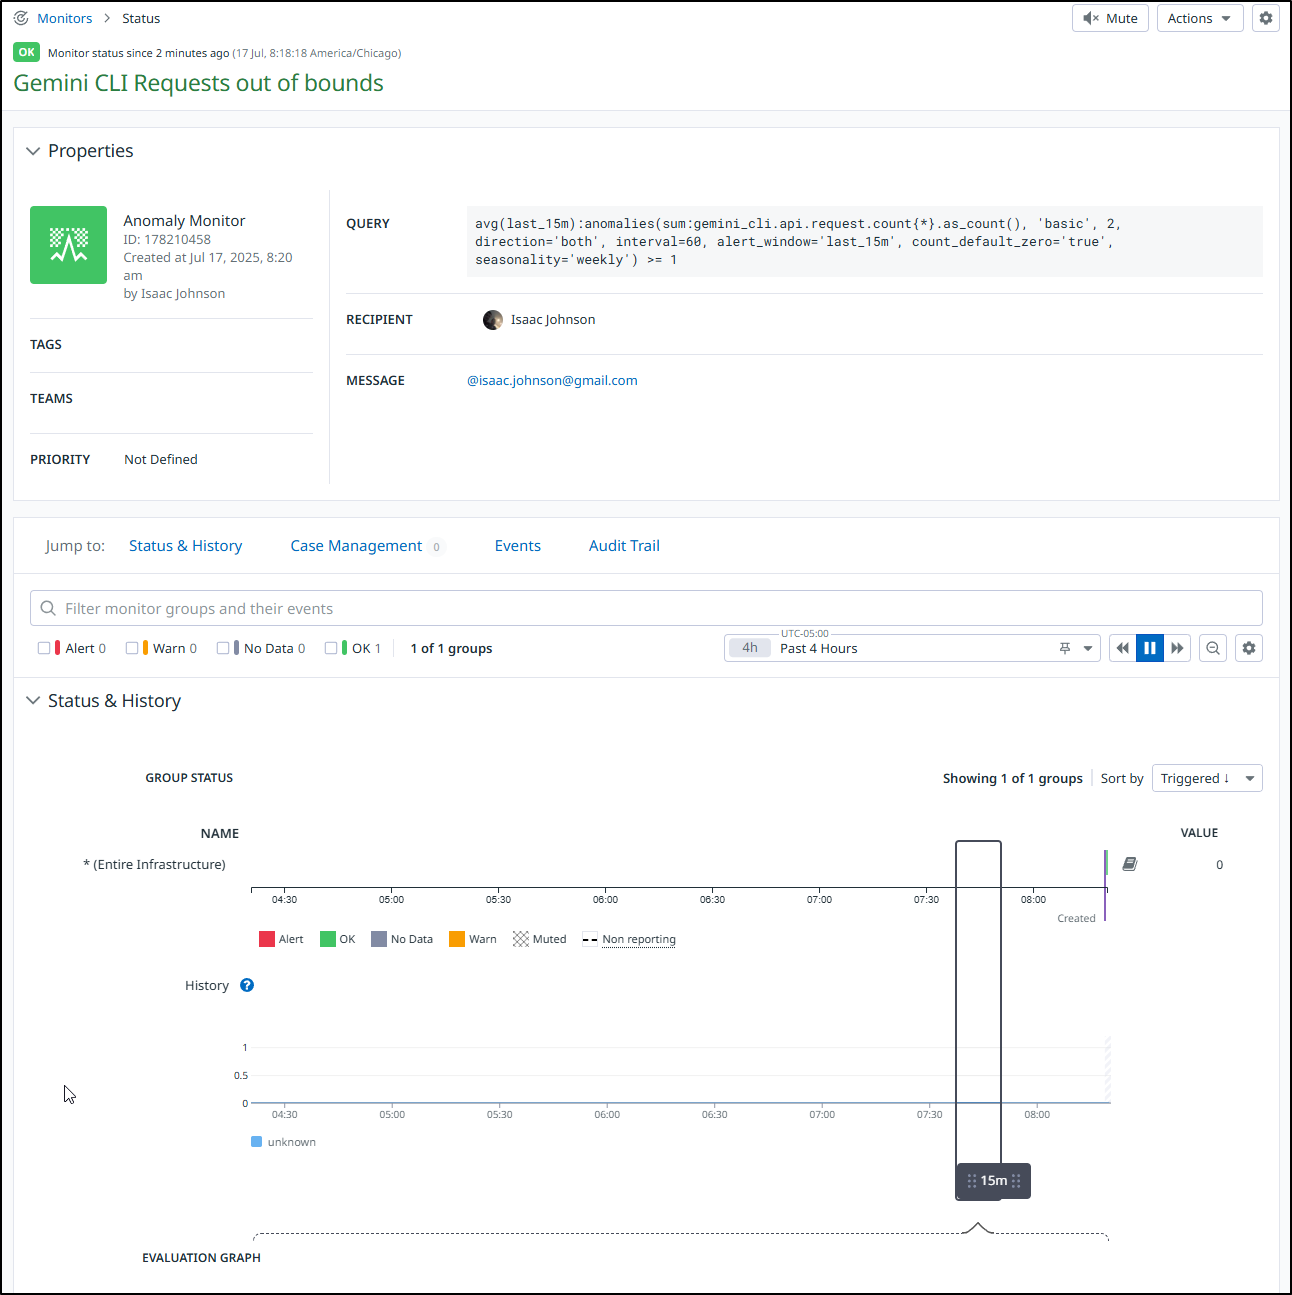Screen dimensions: 1292x1295
Task: Click the 'Gemini CLI Requests out of bounds' title
Action: click(x=198, y=83)
